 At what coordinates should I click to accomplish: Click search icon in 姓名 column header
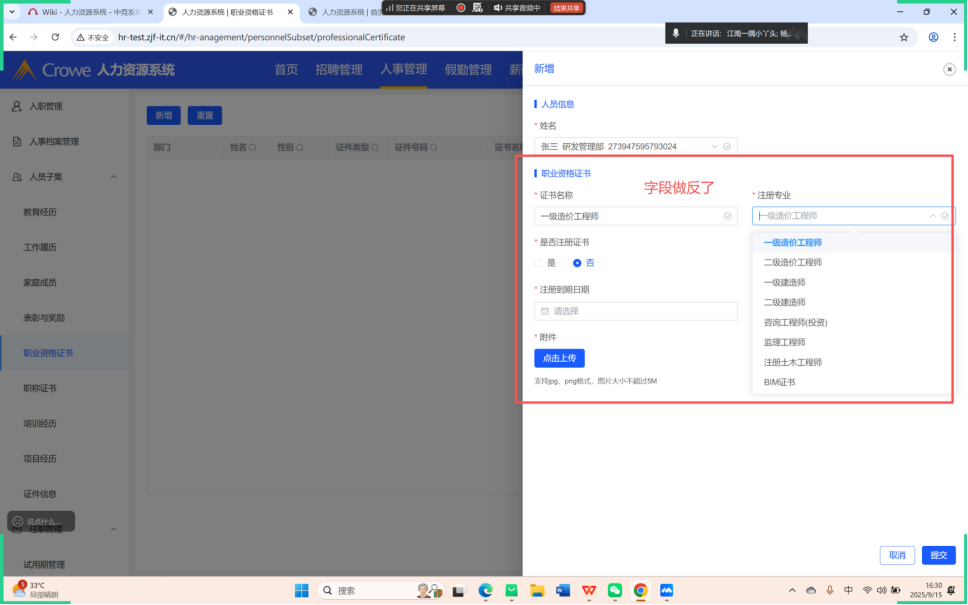tap(252, 148)
